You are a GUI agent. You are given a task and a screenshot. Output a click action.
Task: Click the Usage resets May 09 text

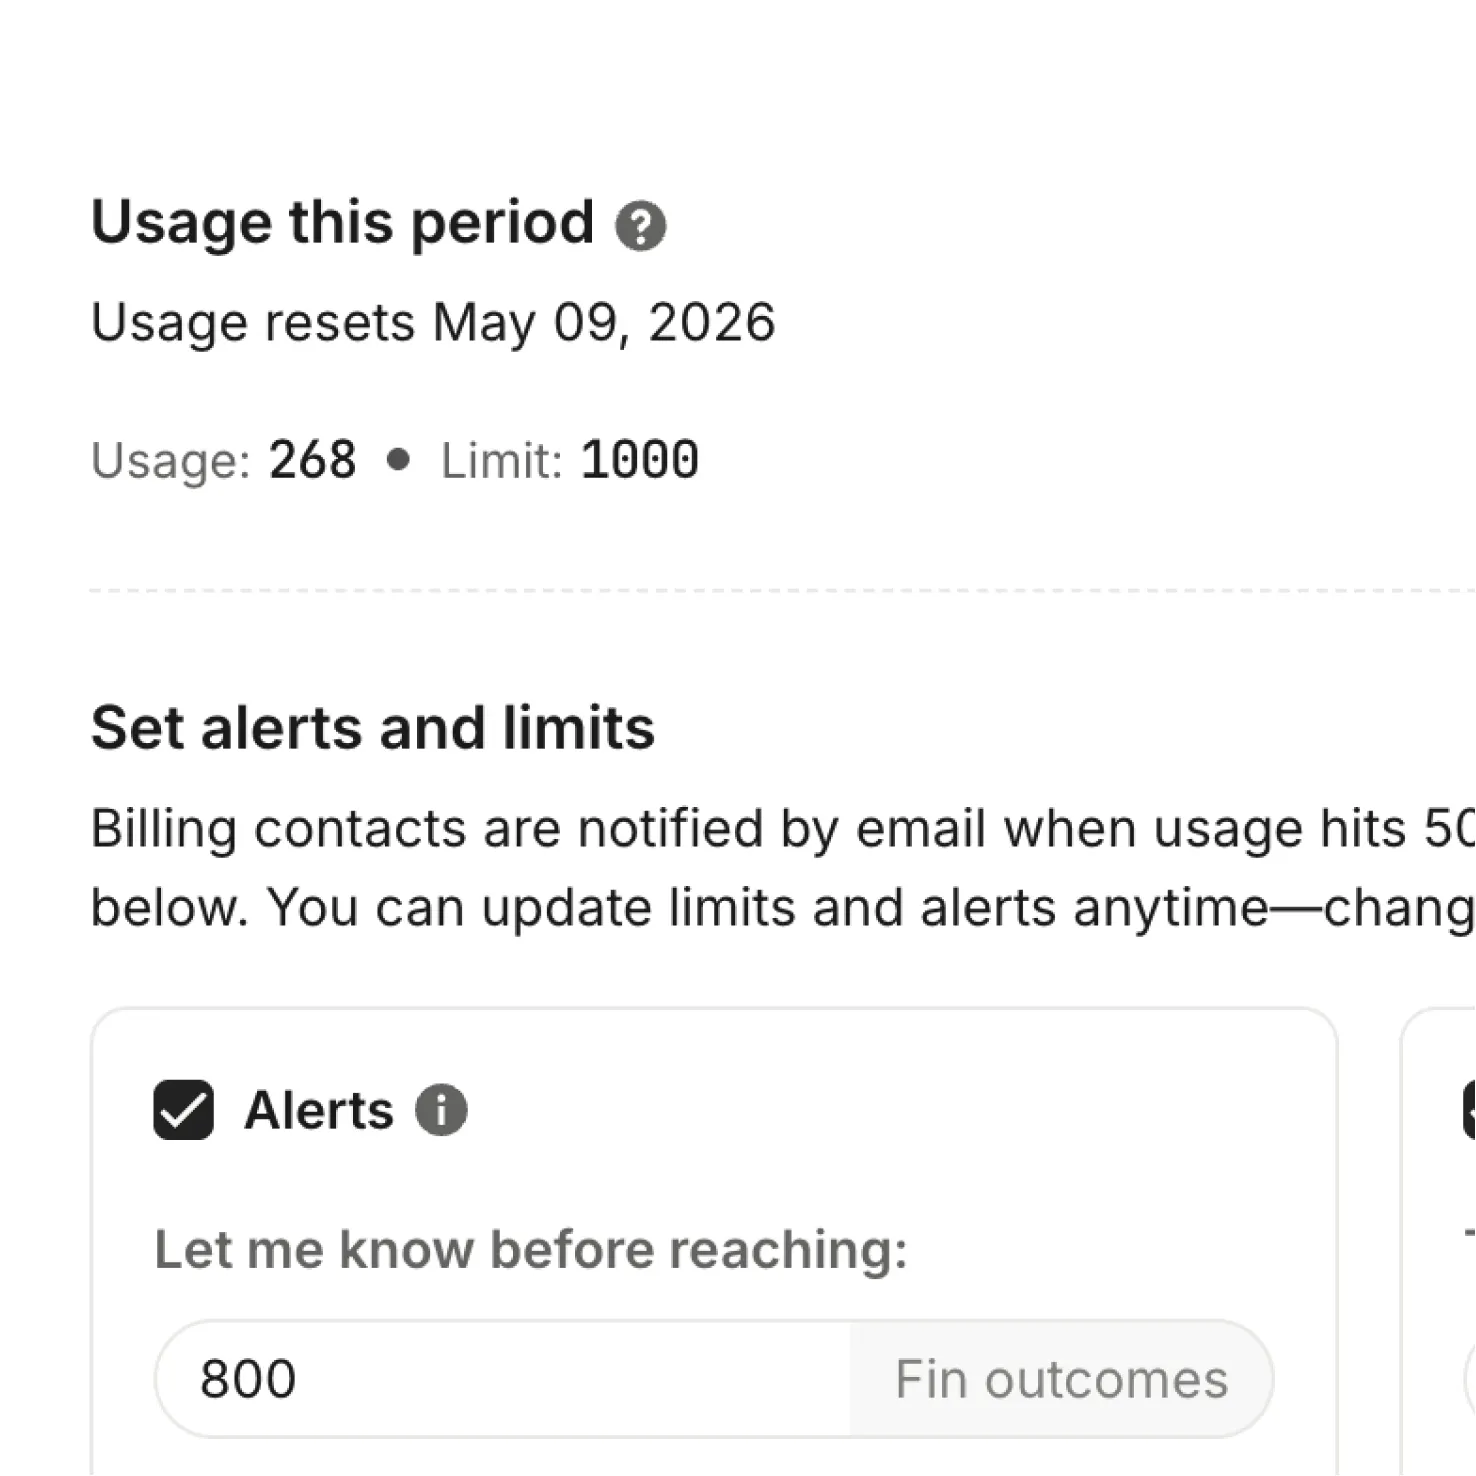432,321
